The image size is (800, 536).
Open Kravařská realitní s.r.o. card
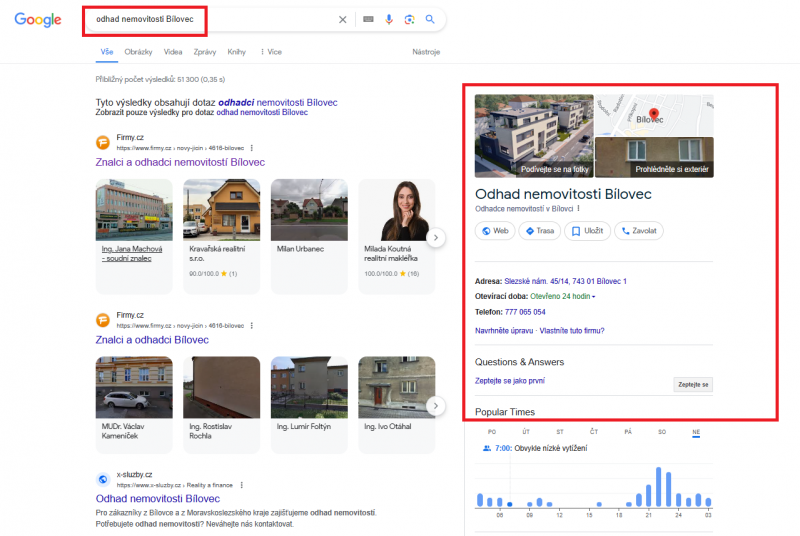click(x=221, y=236)
